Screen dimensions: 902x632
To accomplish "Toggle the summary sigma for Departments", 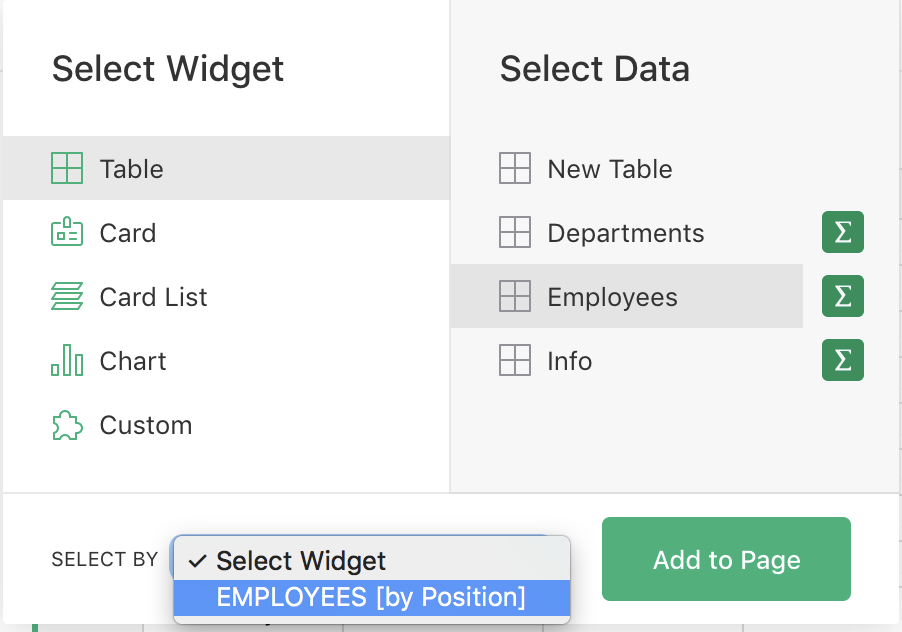I will tap(842, 233).
